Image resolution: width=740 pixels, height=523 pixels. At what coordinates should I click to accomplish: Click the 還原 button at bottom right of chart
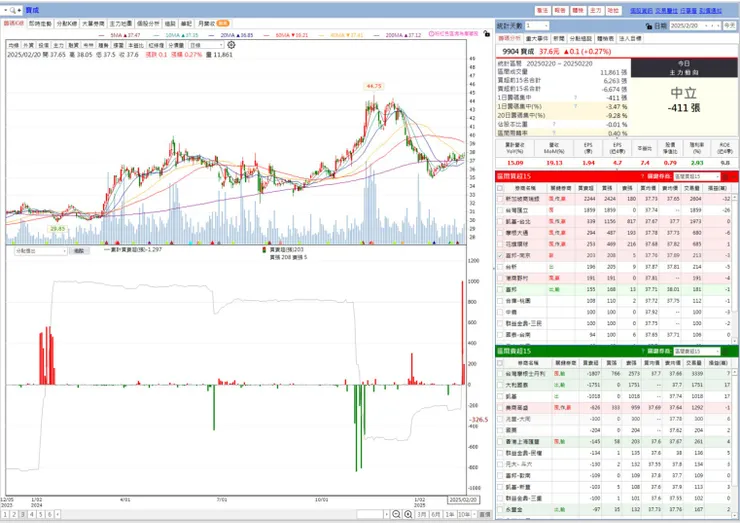tap(485, 514)
